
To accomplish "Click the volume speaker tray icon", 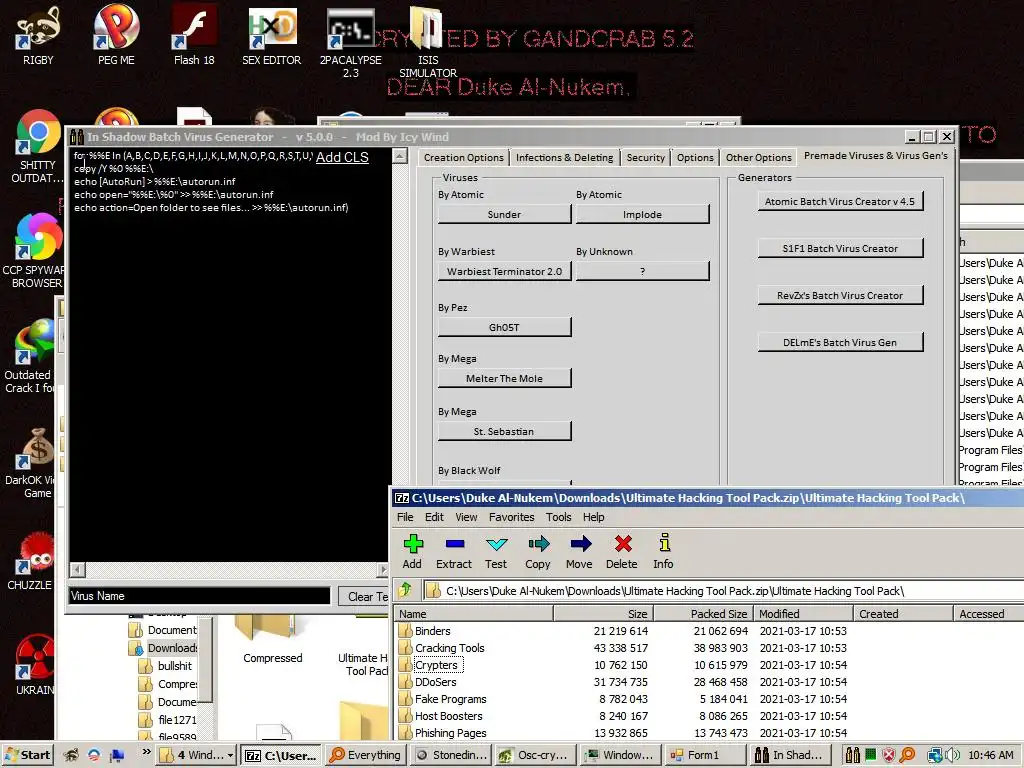I will (952, 755).
